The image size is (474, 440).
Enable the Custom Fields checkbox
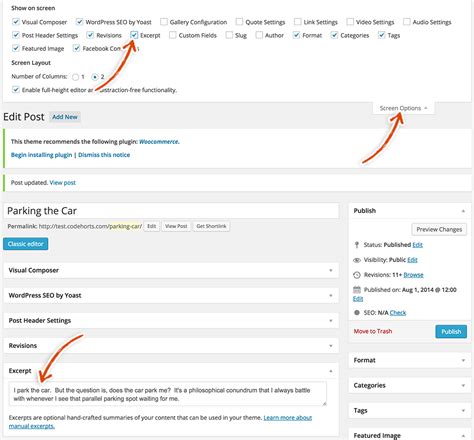coord(173,35)
